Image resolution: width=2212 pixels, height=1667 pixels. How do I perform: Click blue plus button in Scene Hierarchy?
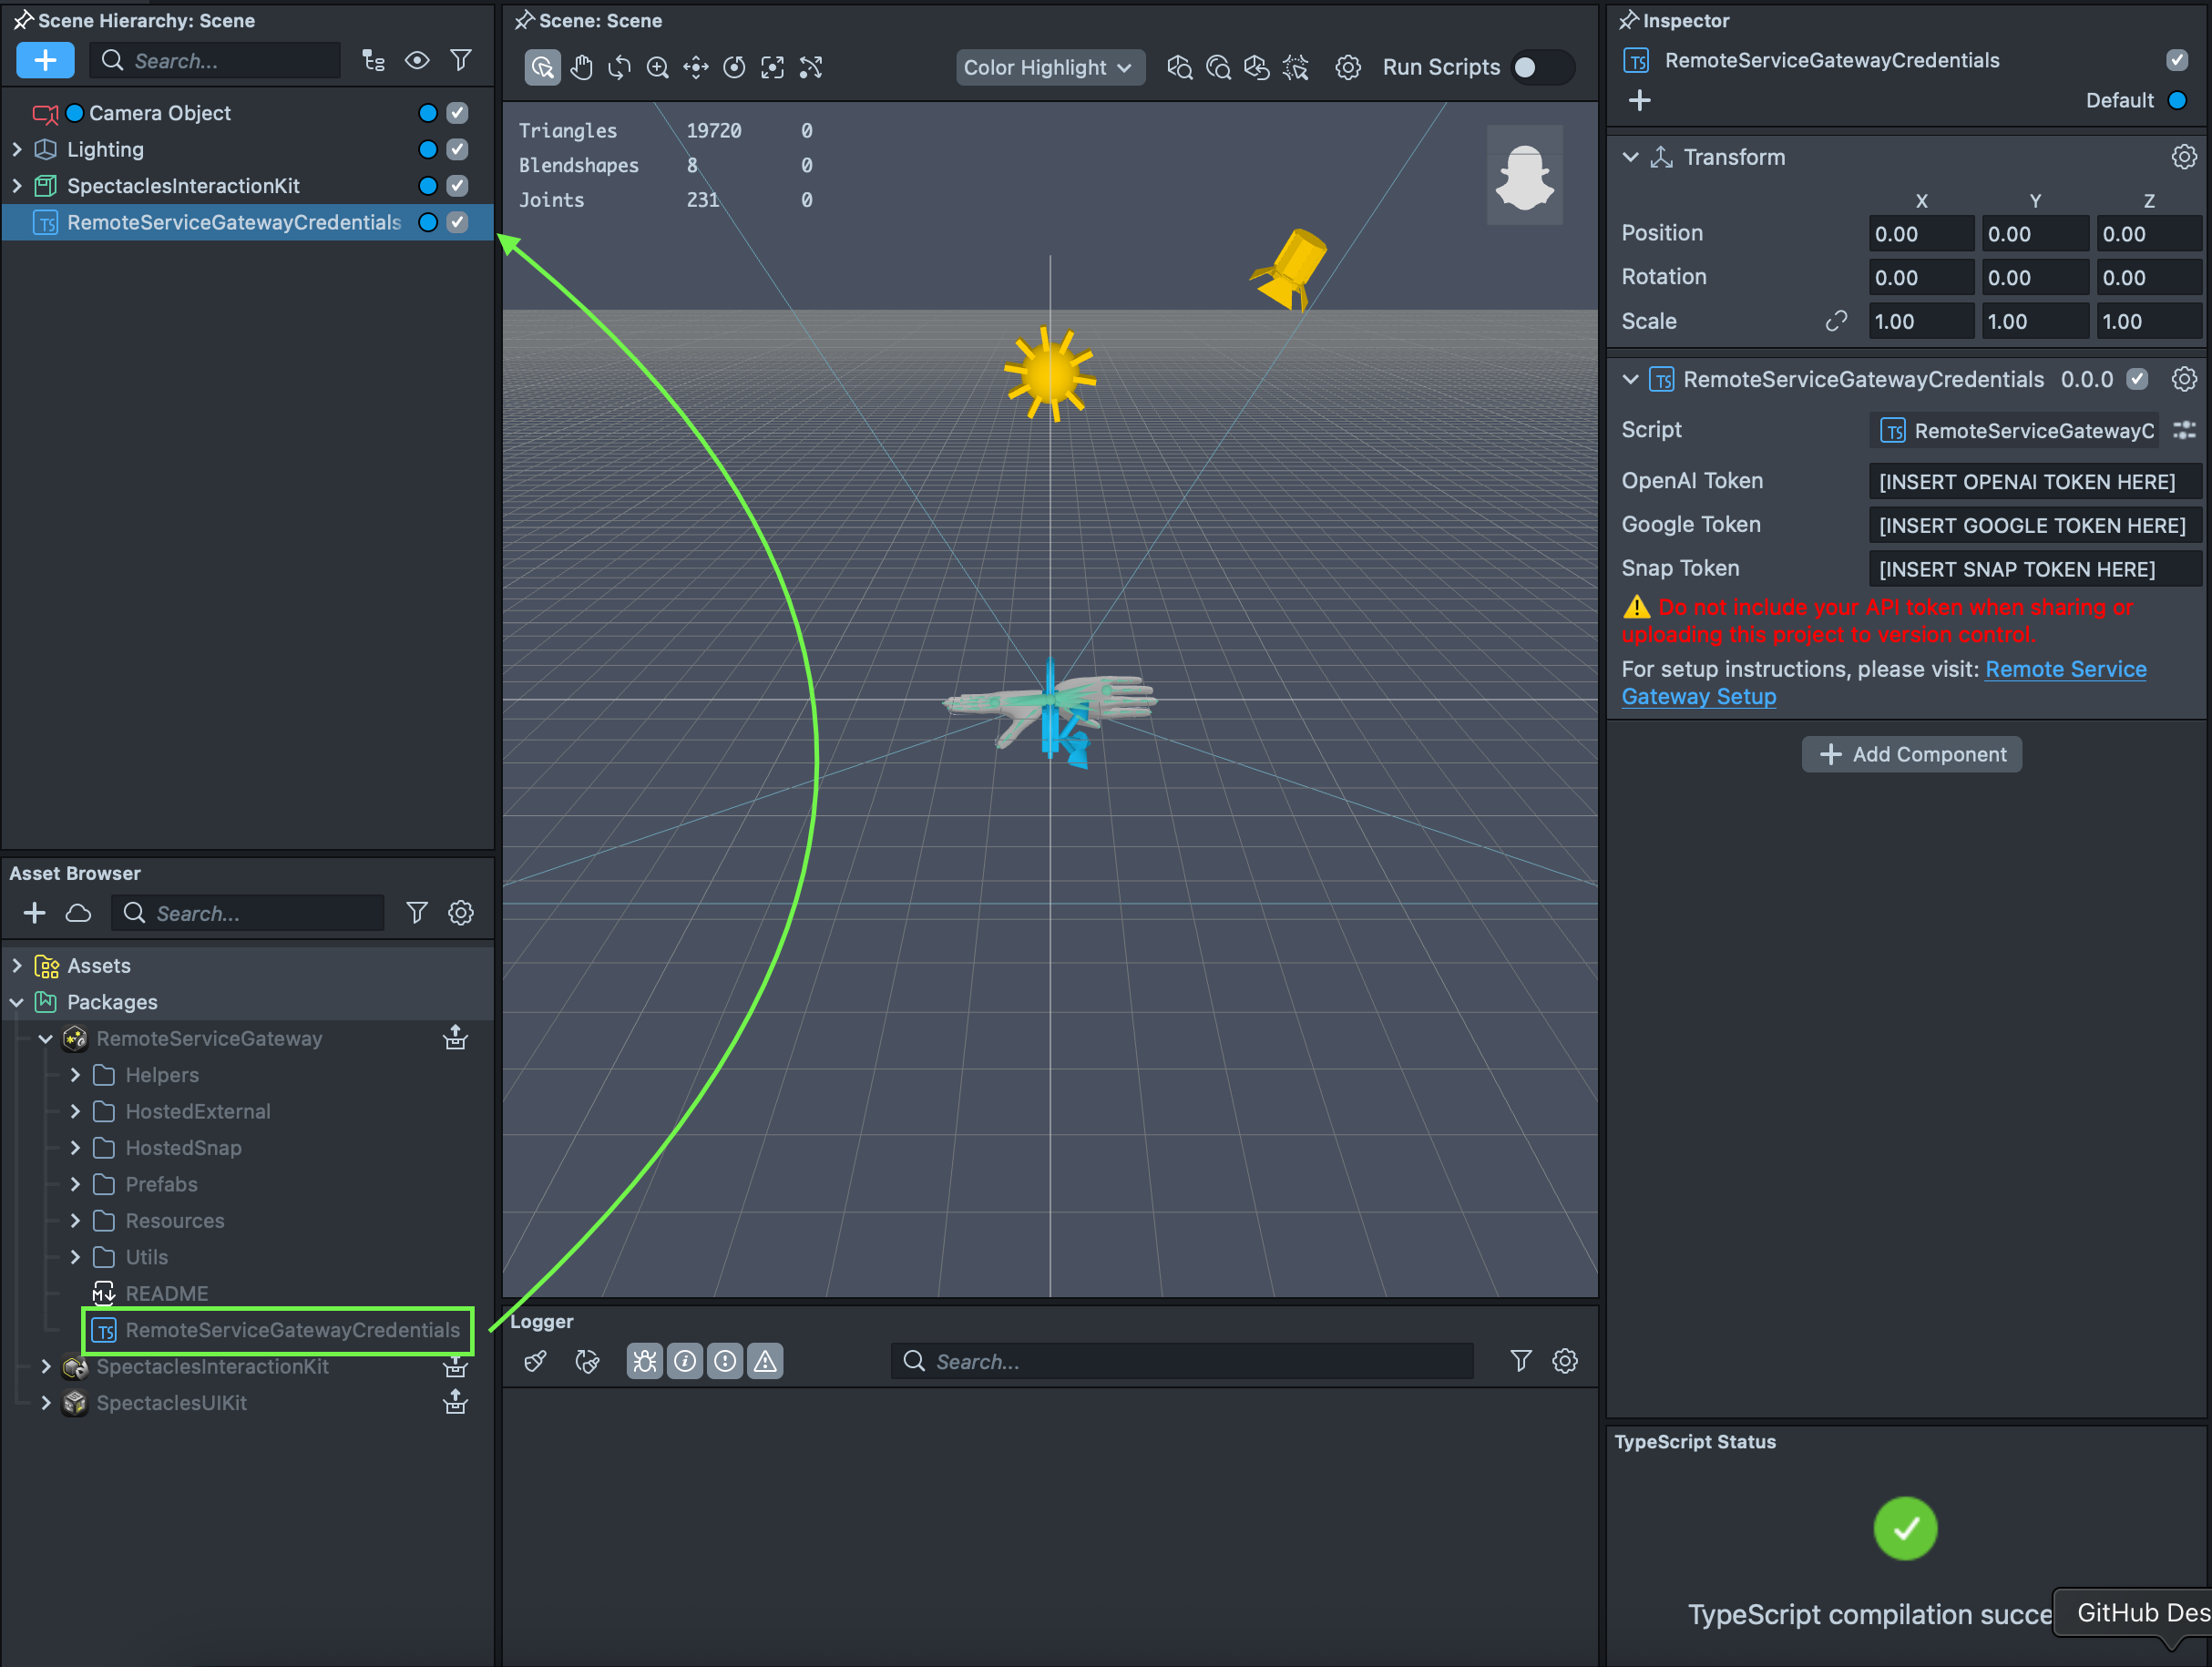pyautogui.click(x=45, y=61)
